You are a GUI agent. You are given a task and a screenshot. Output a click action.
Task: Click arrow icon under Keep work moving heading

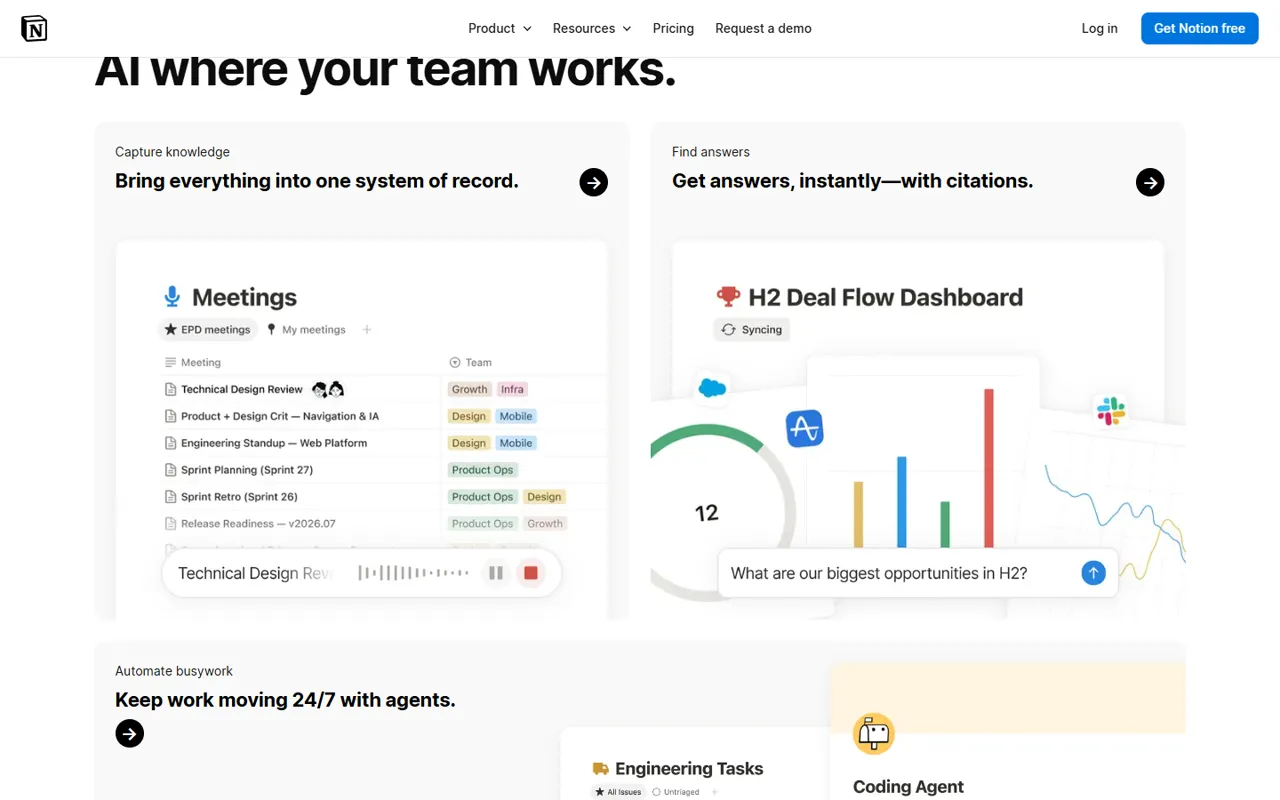coord(130,734)
